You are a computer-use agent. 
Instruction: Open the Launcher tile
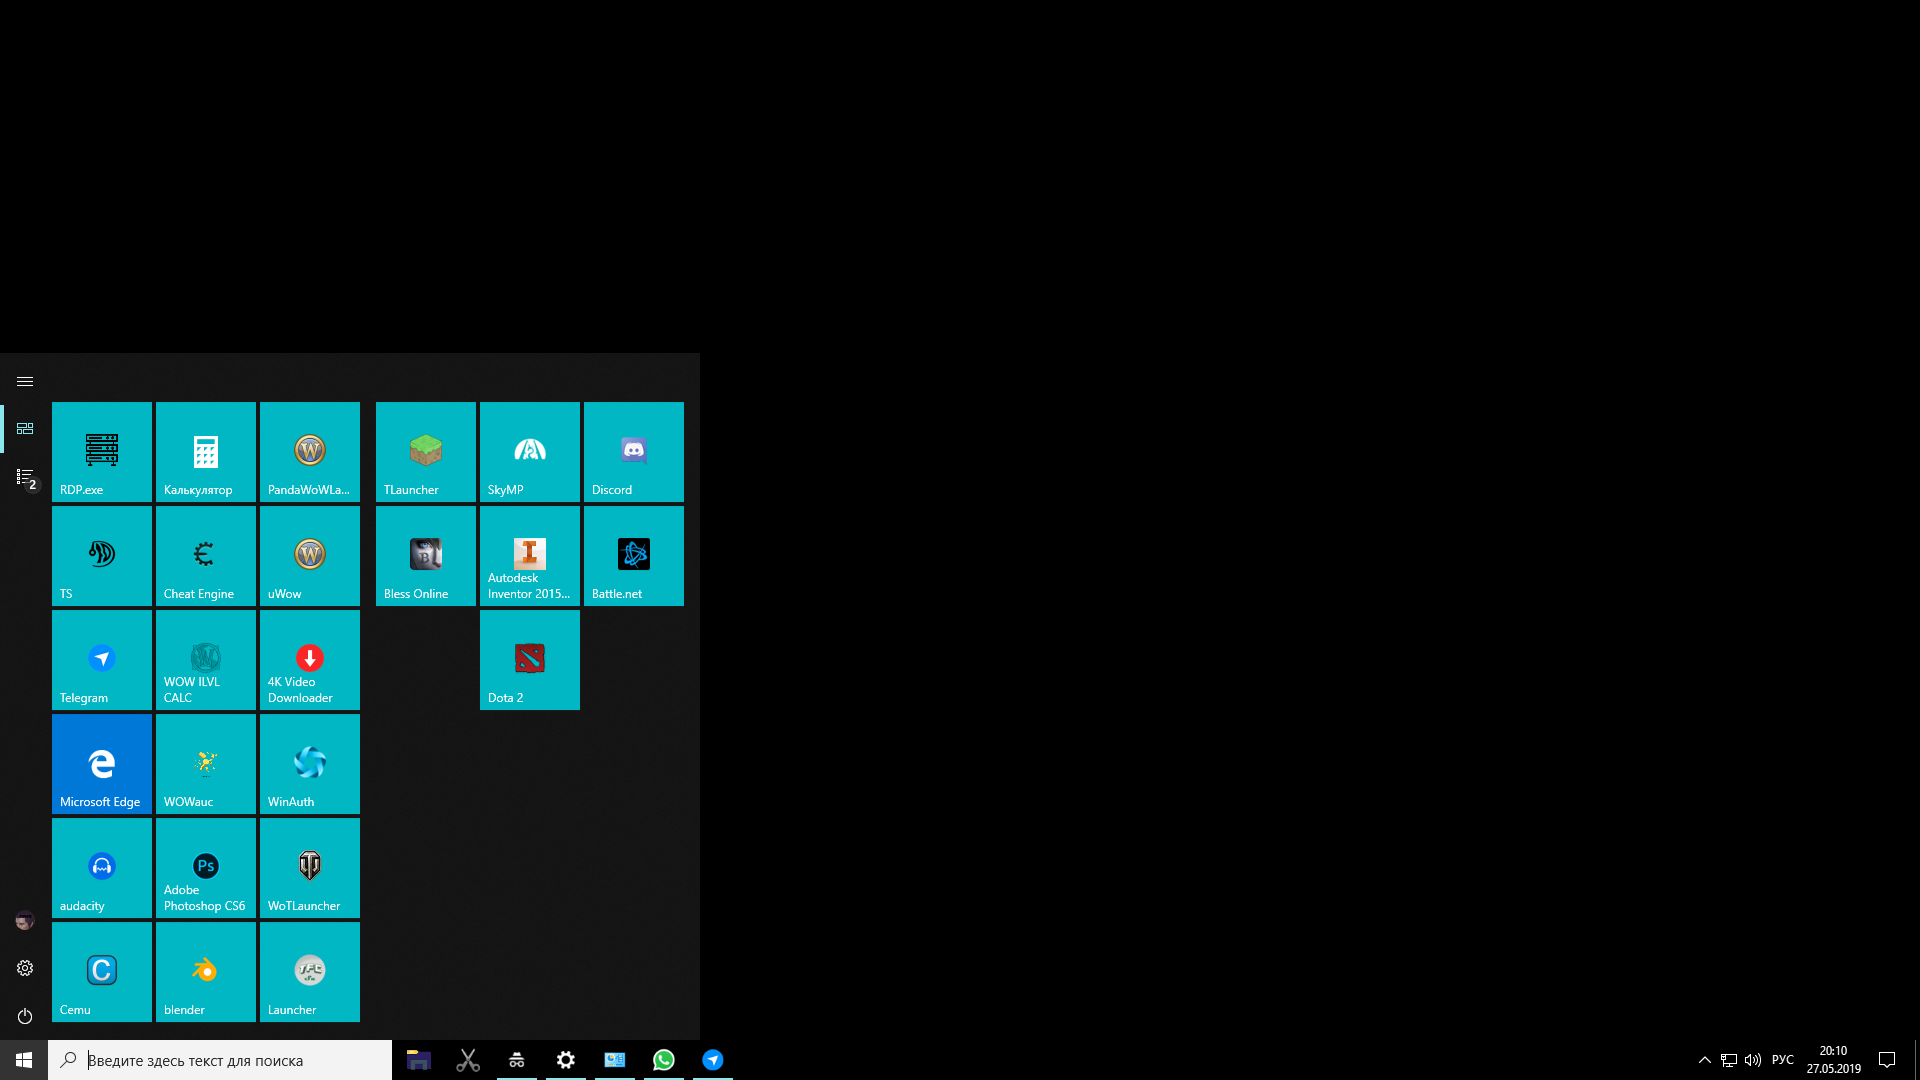310,972
